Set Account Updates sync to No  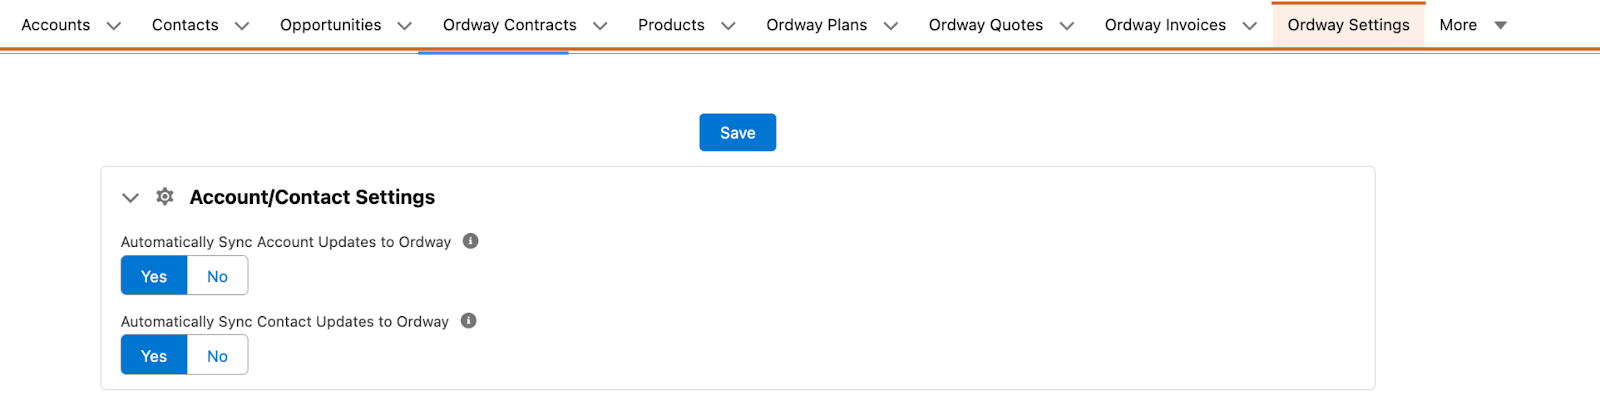(217, 276)
